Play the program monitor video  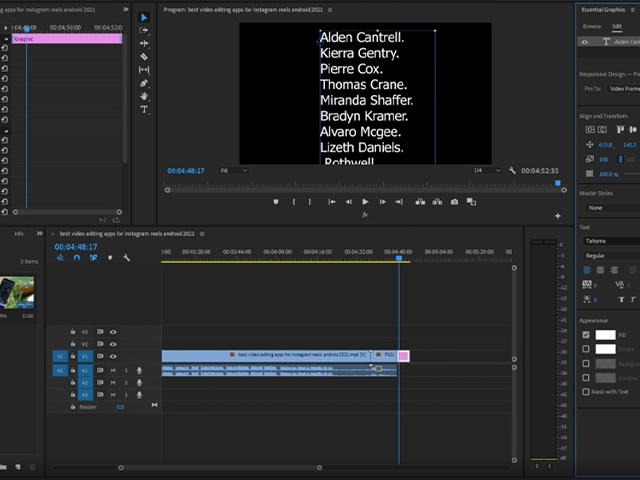(365, 202)
